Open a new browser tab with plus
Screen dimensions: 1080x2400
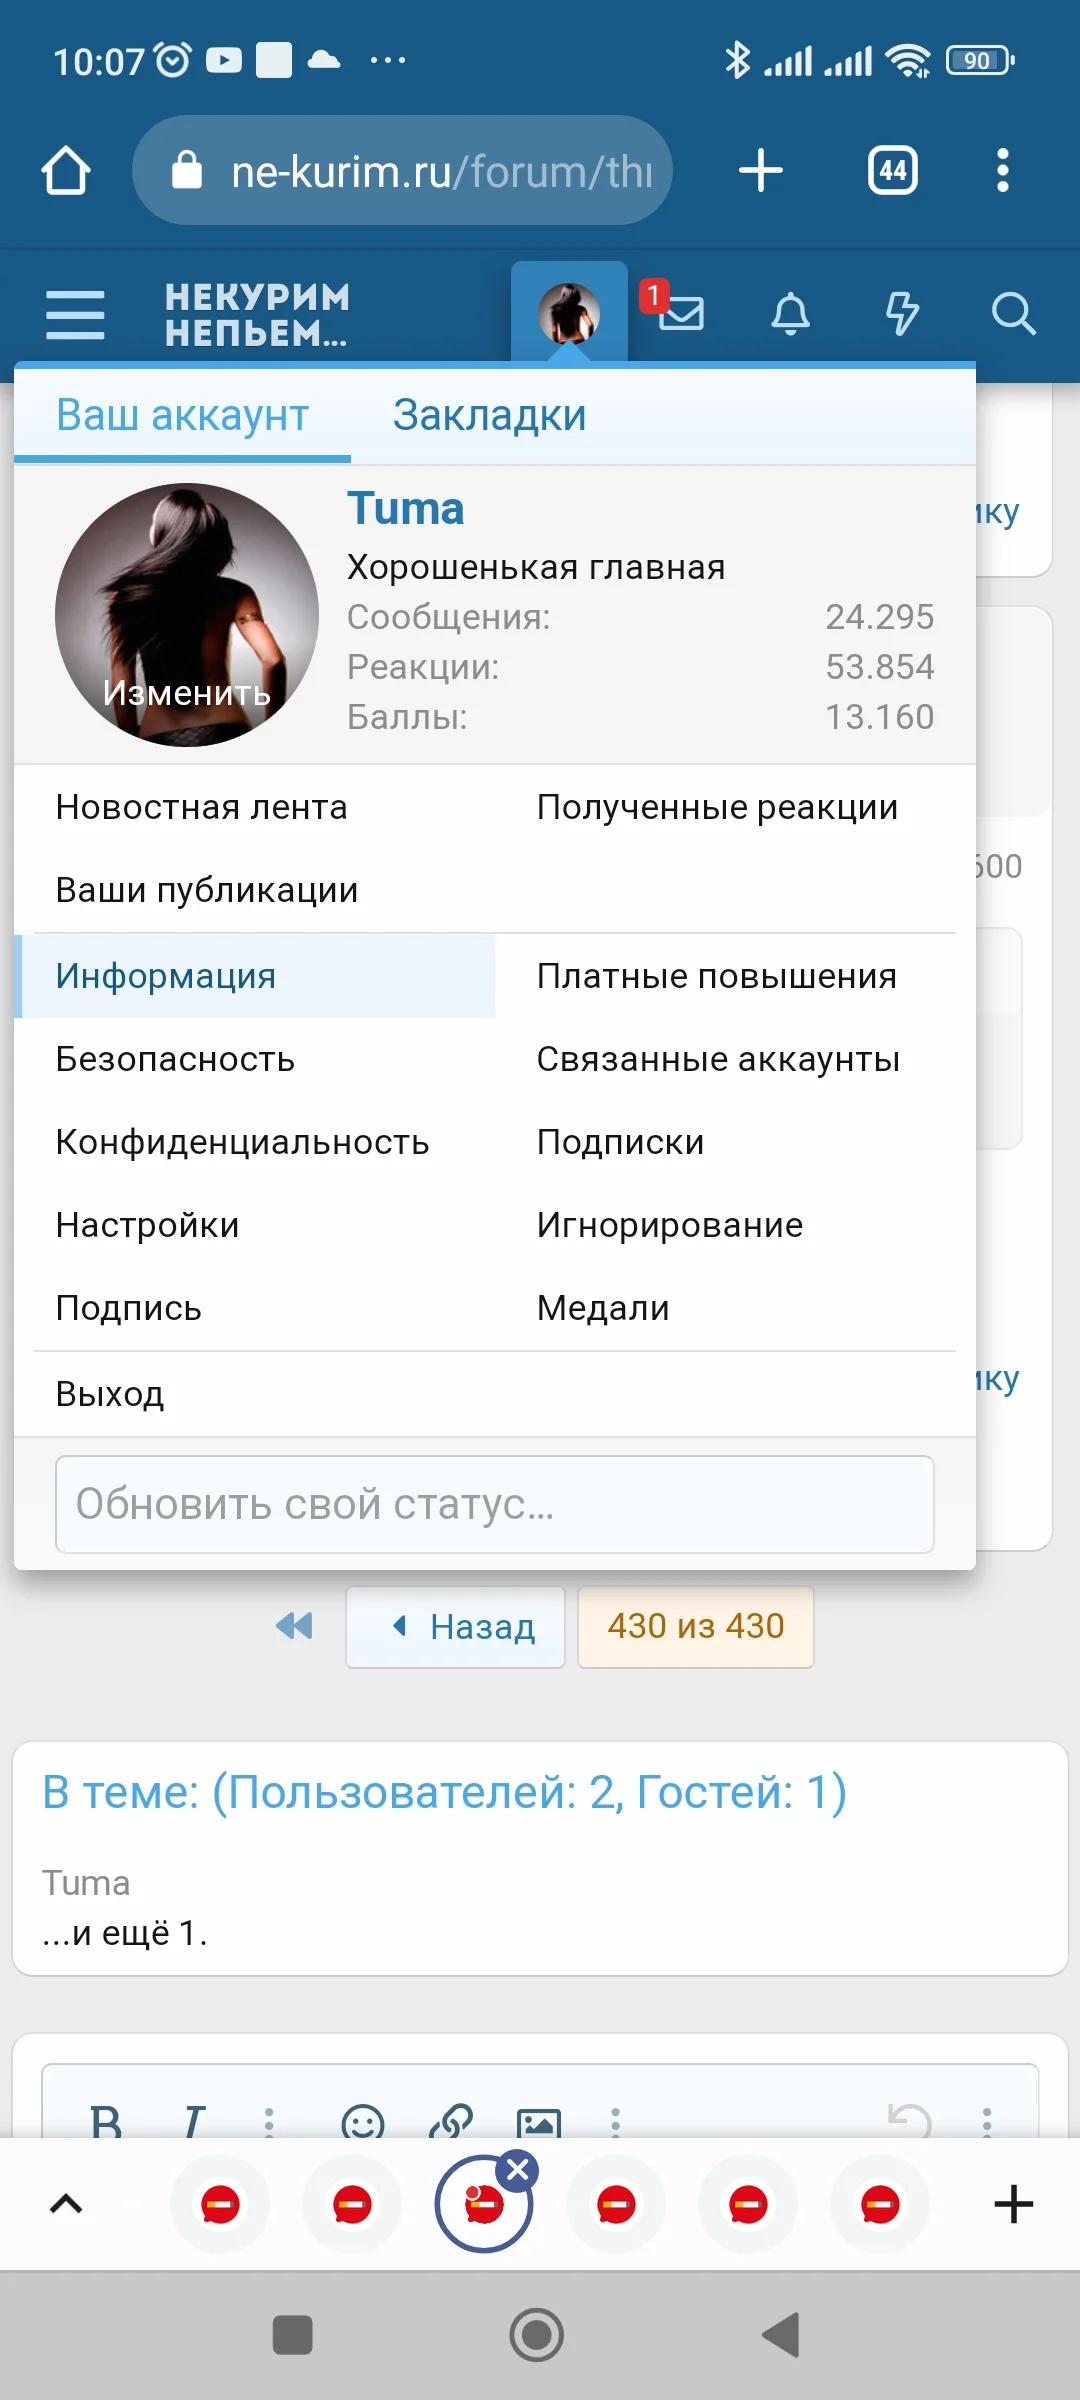coord(760,170)
